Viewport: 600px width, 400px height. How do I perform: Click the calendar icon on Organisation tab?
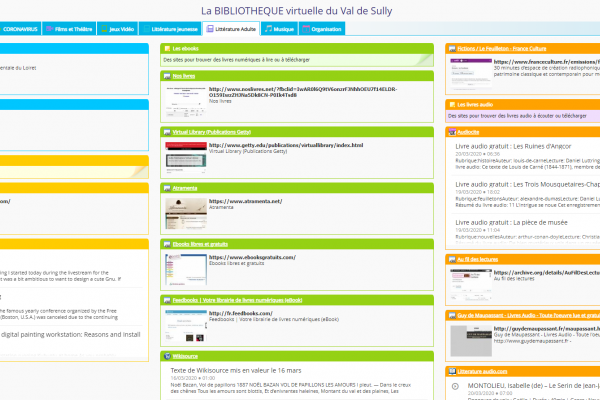coord(306,29)
